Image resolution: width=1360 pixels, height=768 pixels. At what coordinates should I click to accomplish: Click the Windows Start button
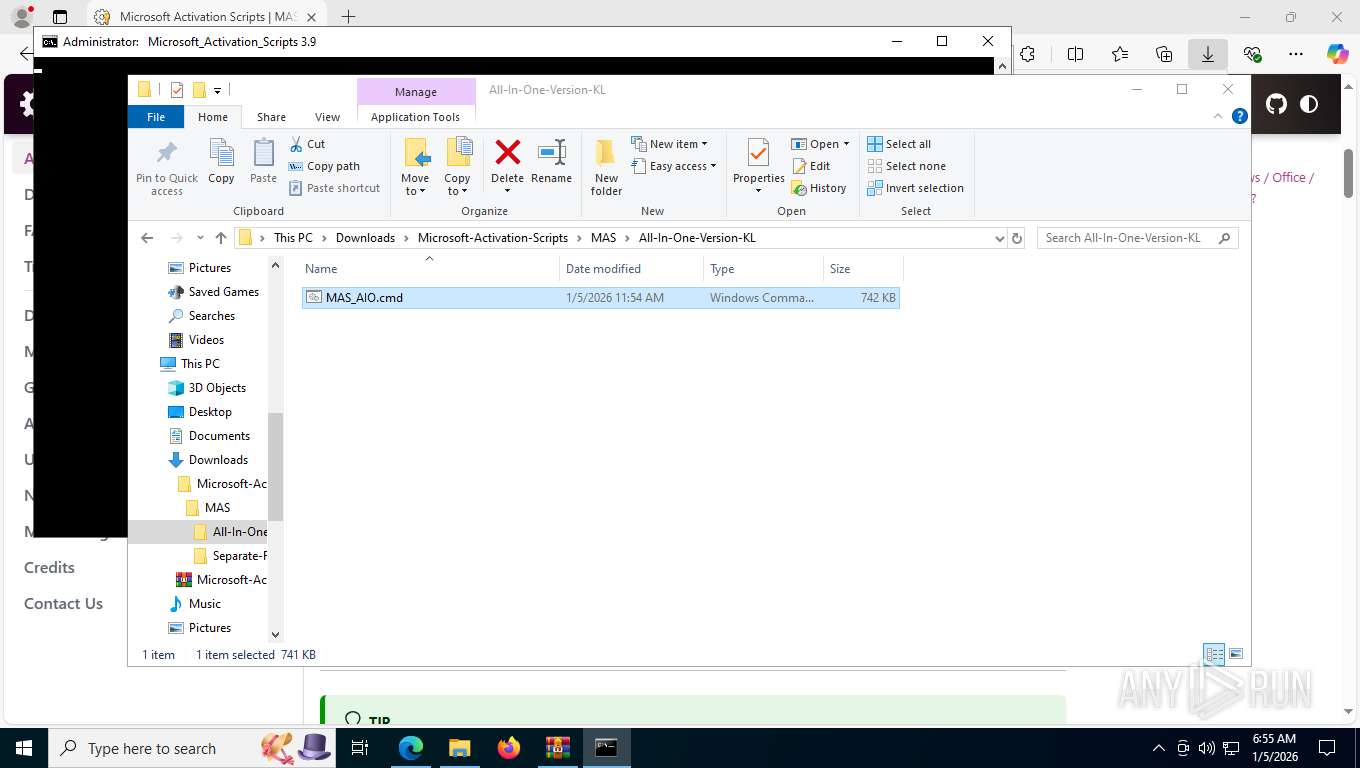(23, 748)
